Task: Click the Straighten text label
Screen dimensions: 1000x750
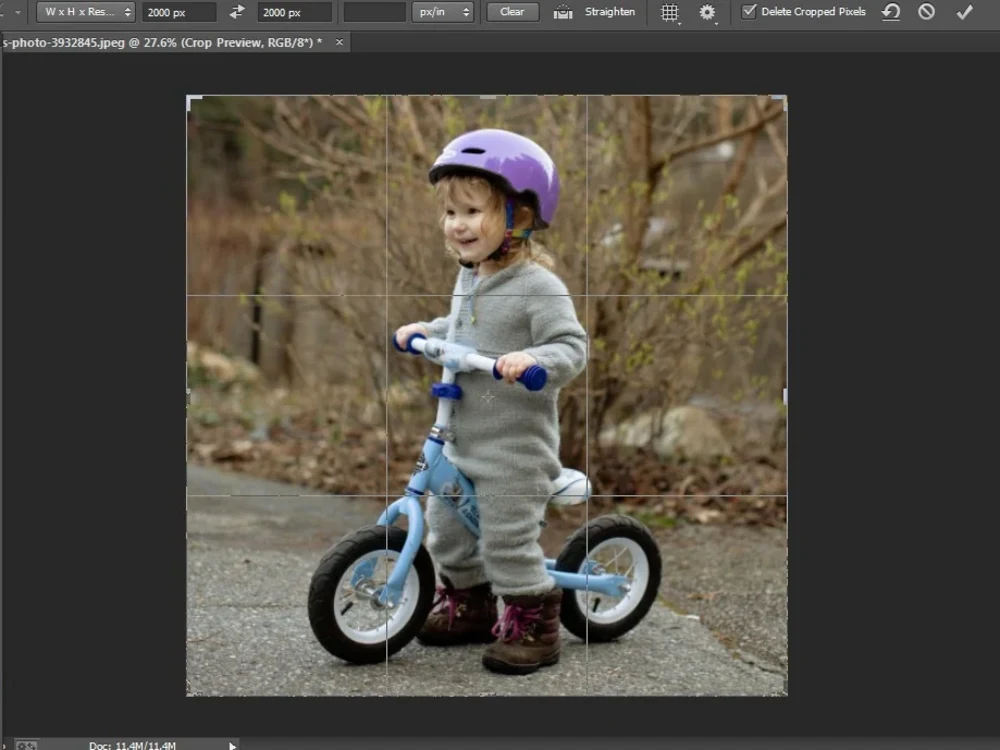Action: [x=609, y=12]
